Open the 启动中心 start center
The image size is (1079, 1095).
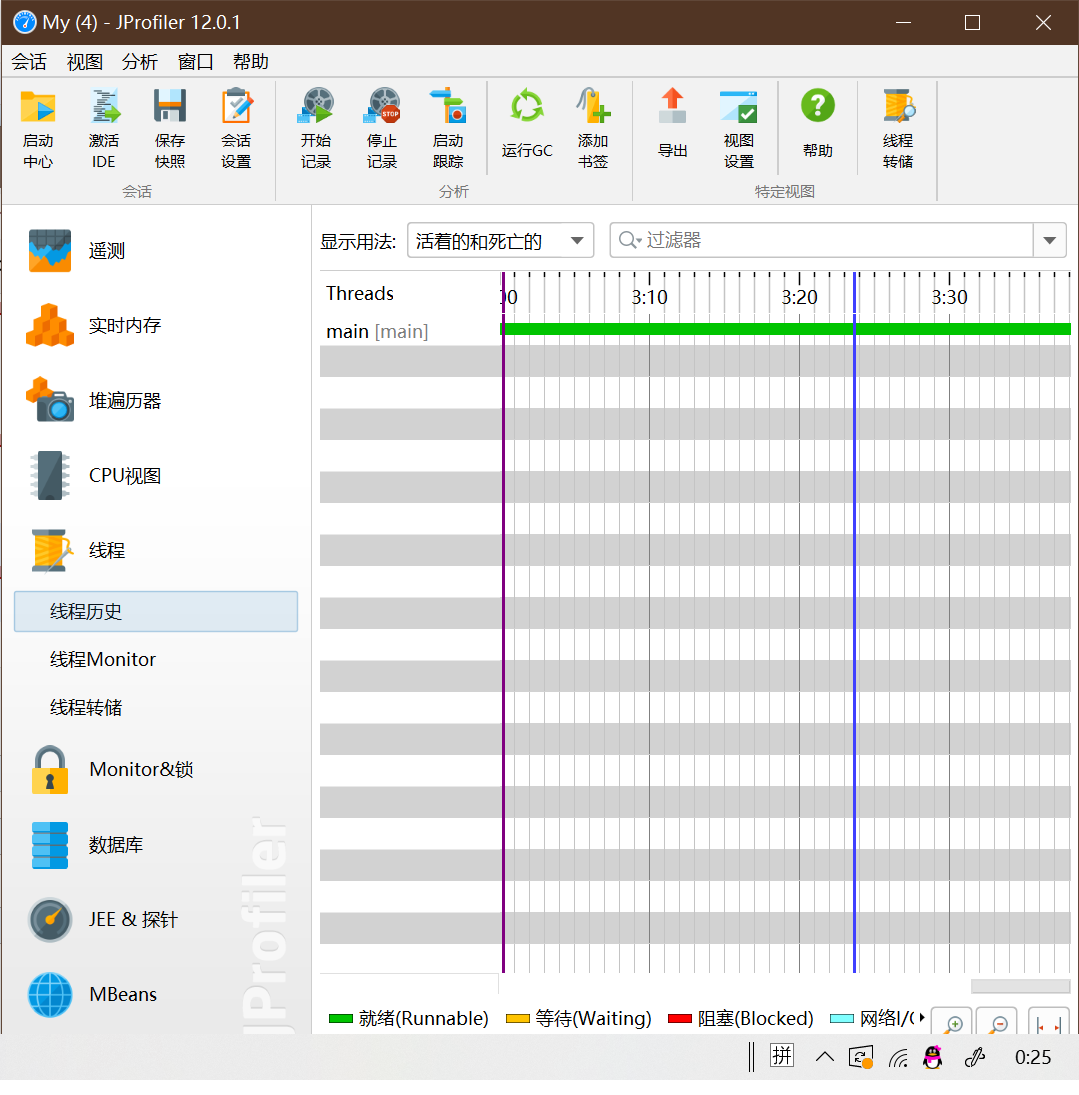38,128
